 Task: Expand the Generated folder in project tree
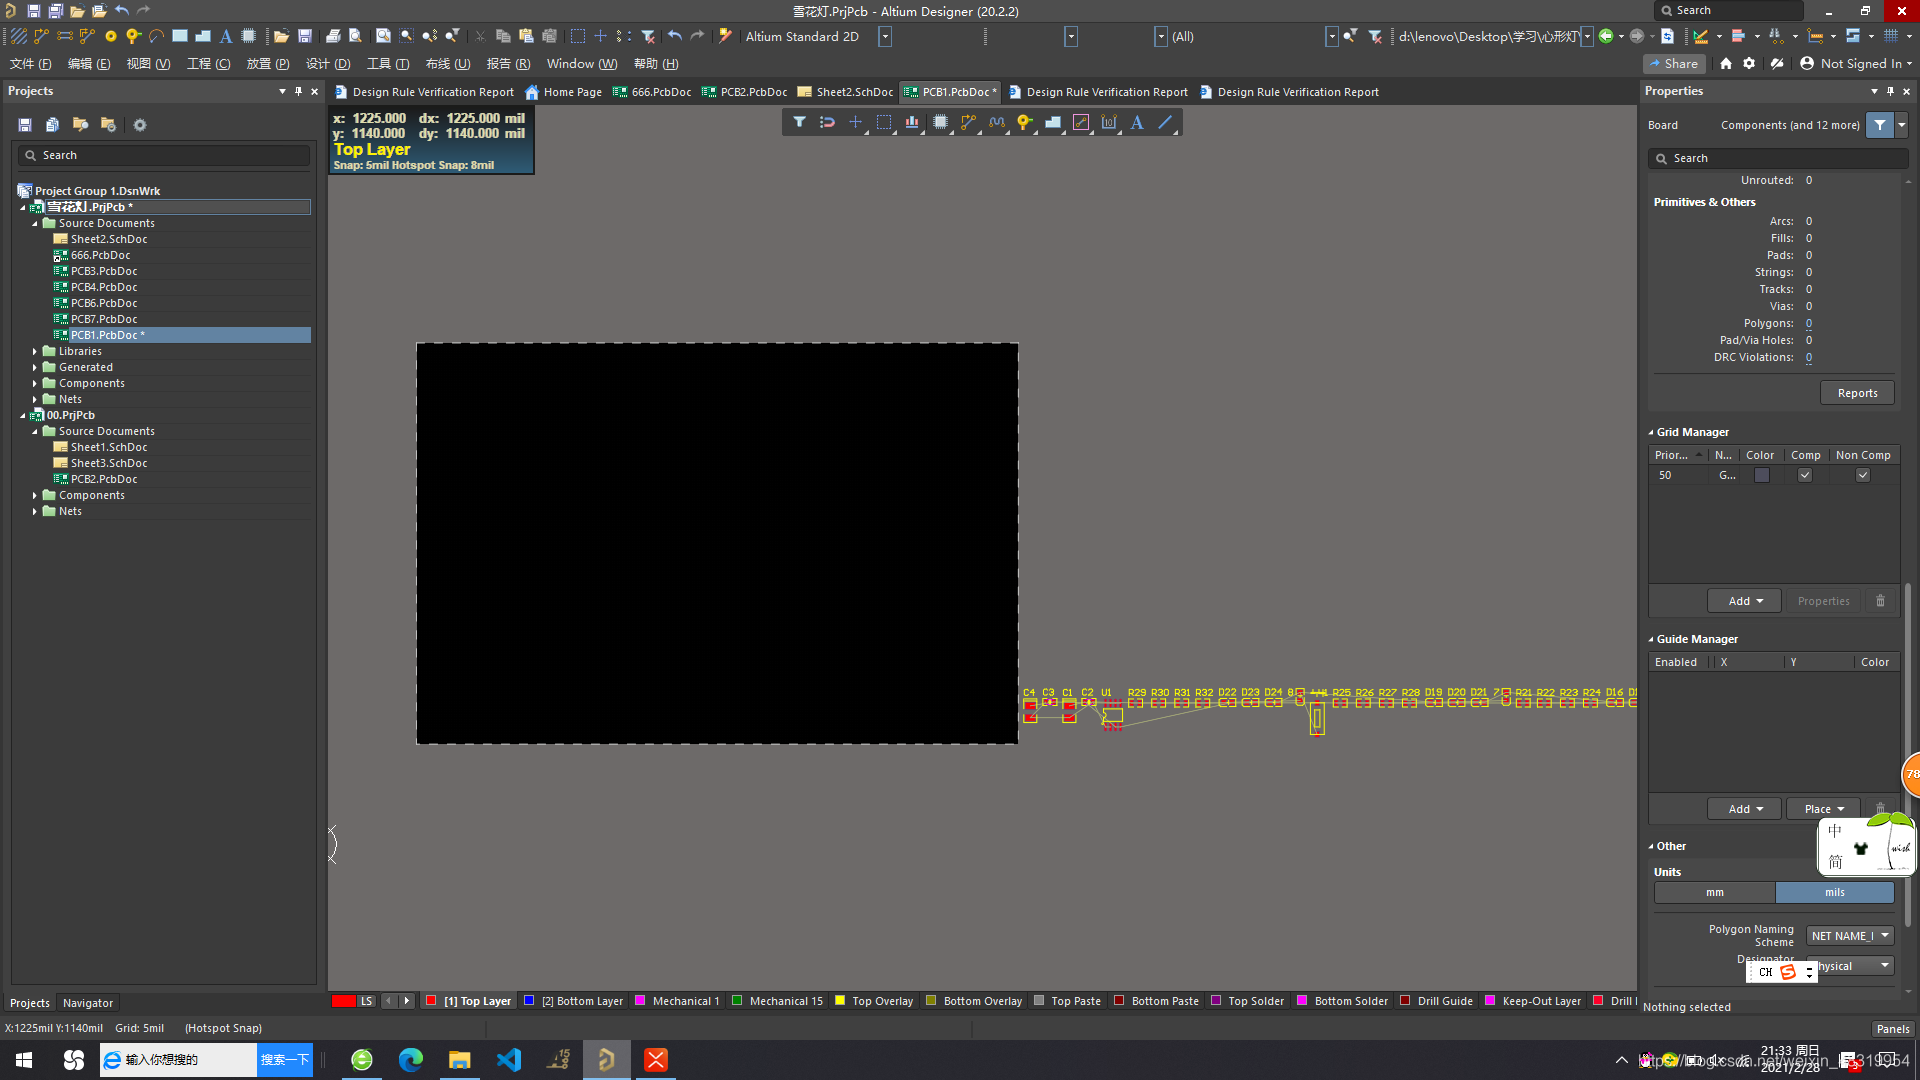(x=35, y=368)
